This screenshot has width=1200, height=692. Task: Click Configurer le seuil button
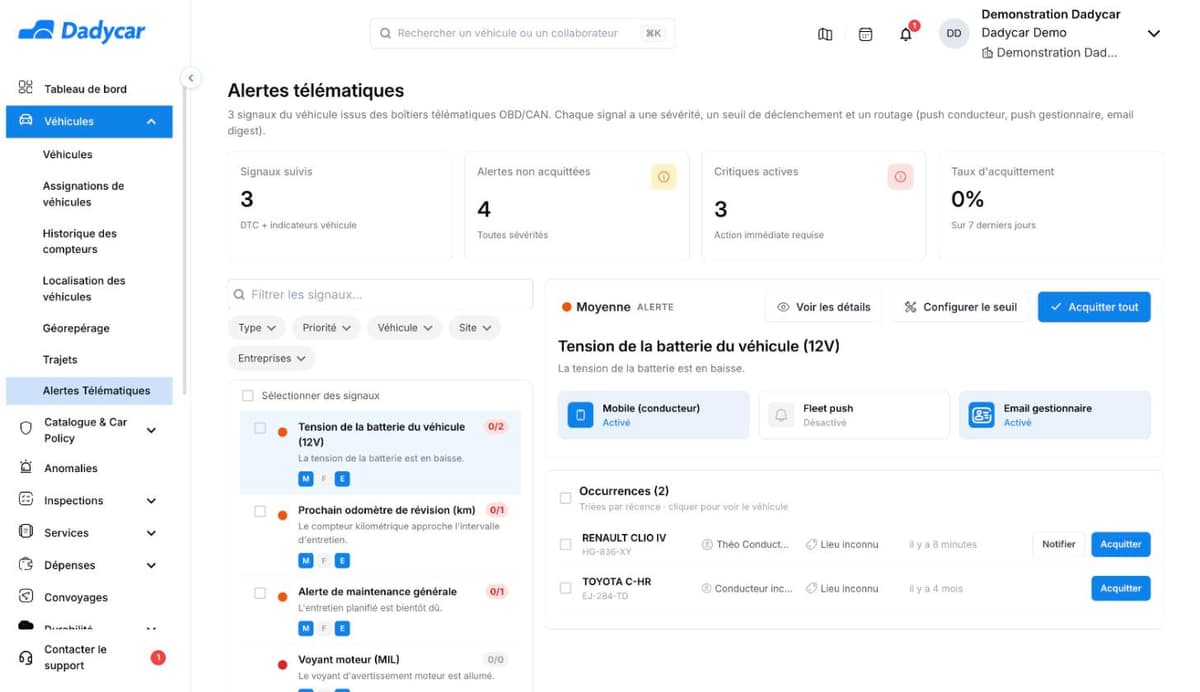[960, 307]
